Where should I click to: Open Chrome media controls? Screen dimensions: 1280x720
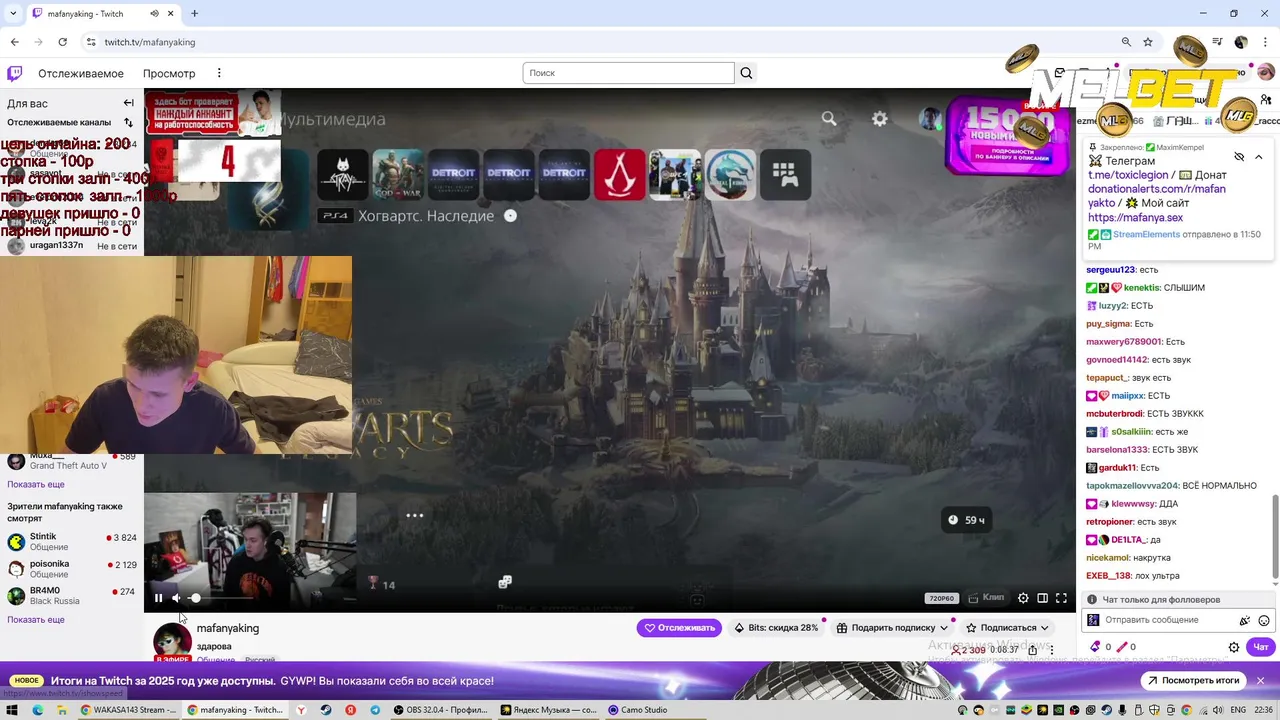tap(1217, 42)
